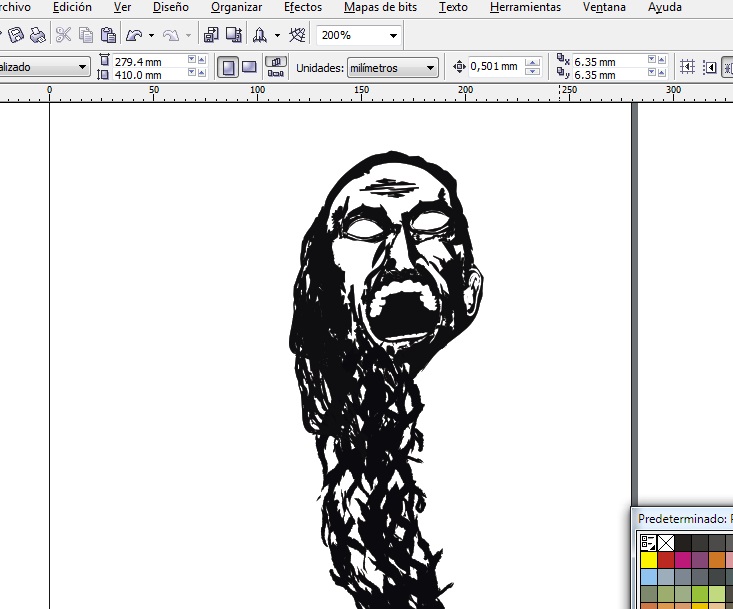The image size is (733, 609).
Task: Click the Copy icon
Action: coord(86,35)
